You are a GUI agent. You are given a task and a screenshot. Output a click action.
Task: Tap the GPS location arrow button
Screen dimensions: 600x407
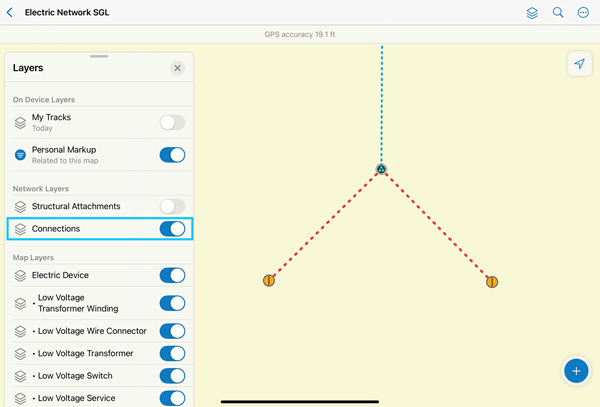pos(579,63)
